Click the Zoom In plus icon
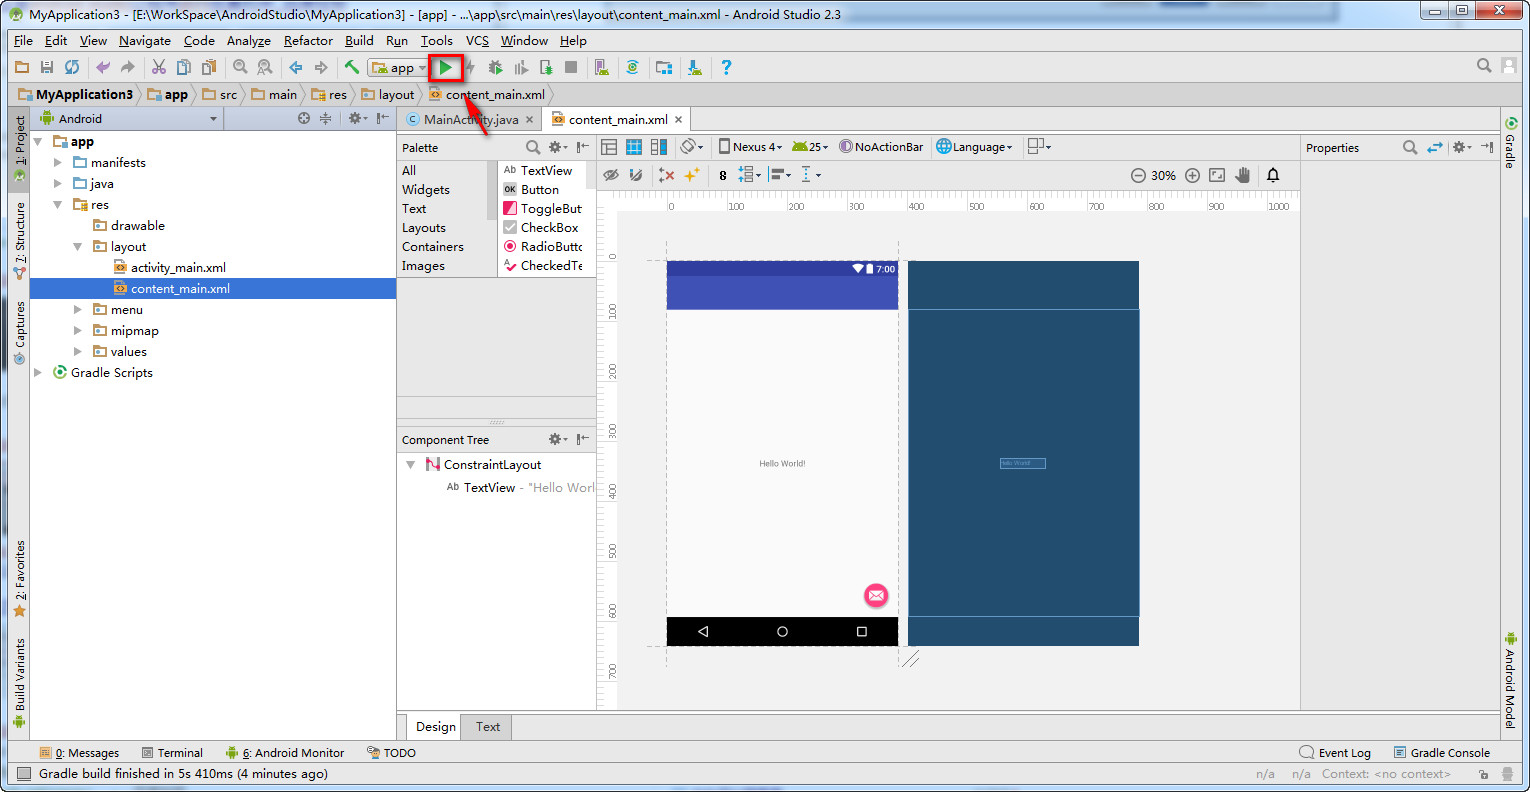Image resolution: width=1530 pixels, height=792 pixels. (1192, 175)
